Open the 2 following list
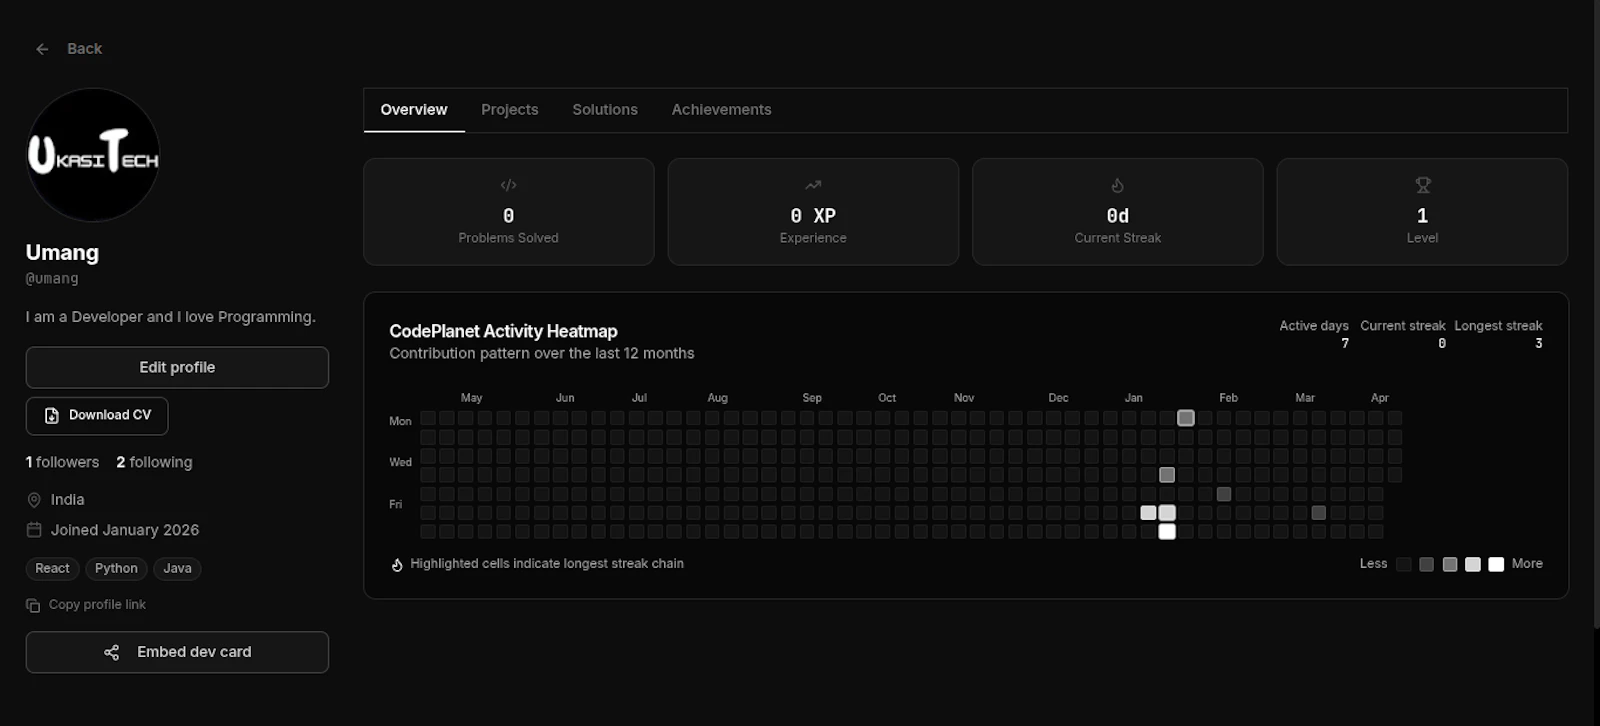The image size is (1600, 726). [x=154, y=462]
